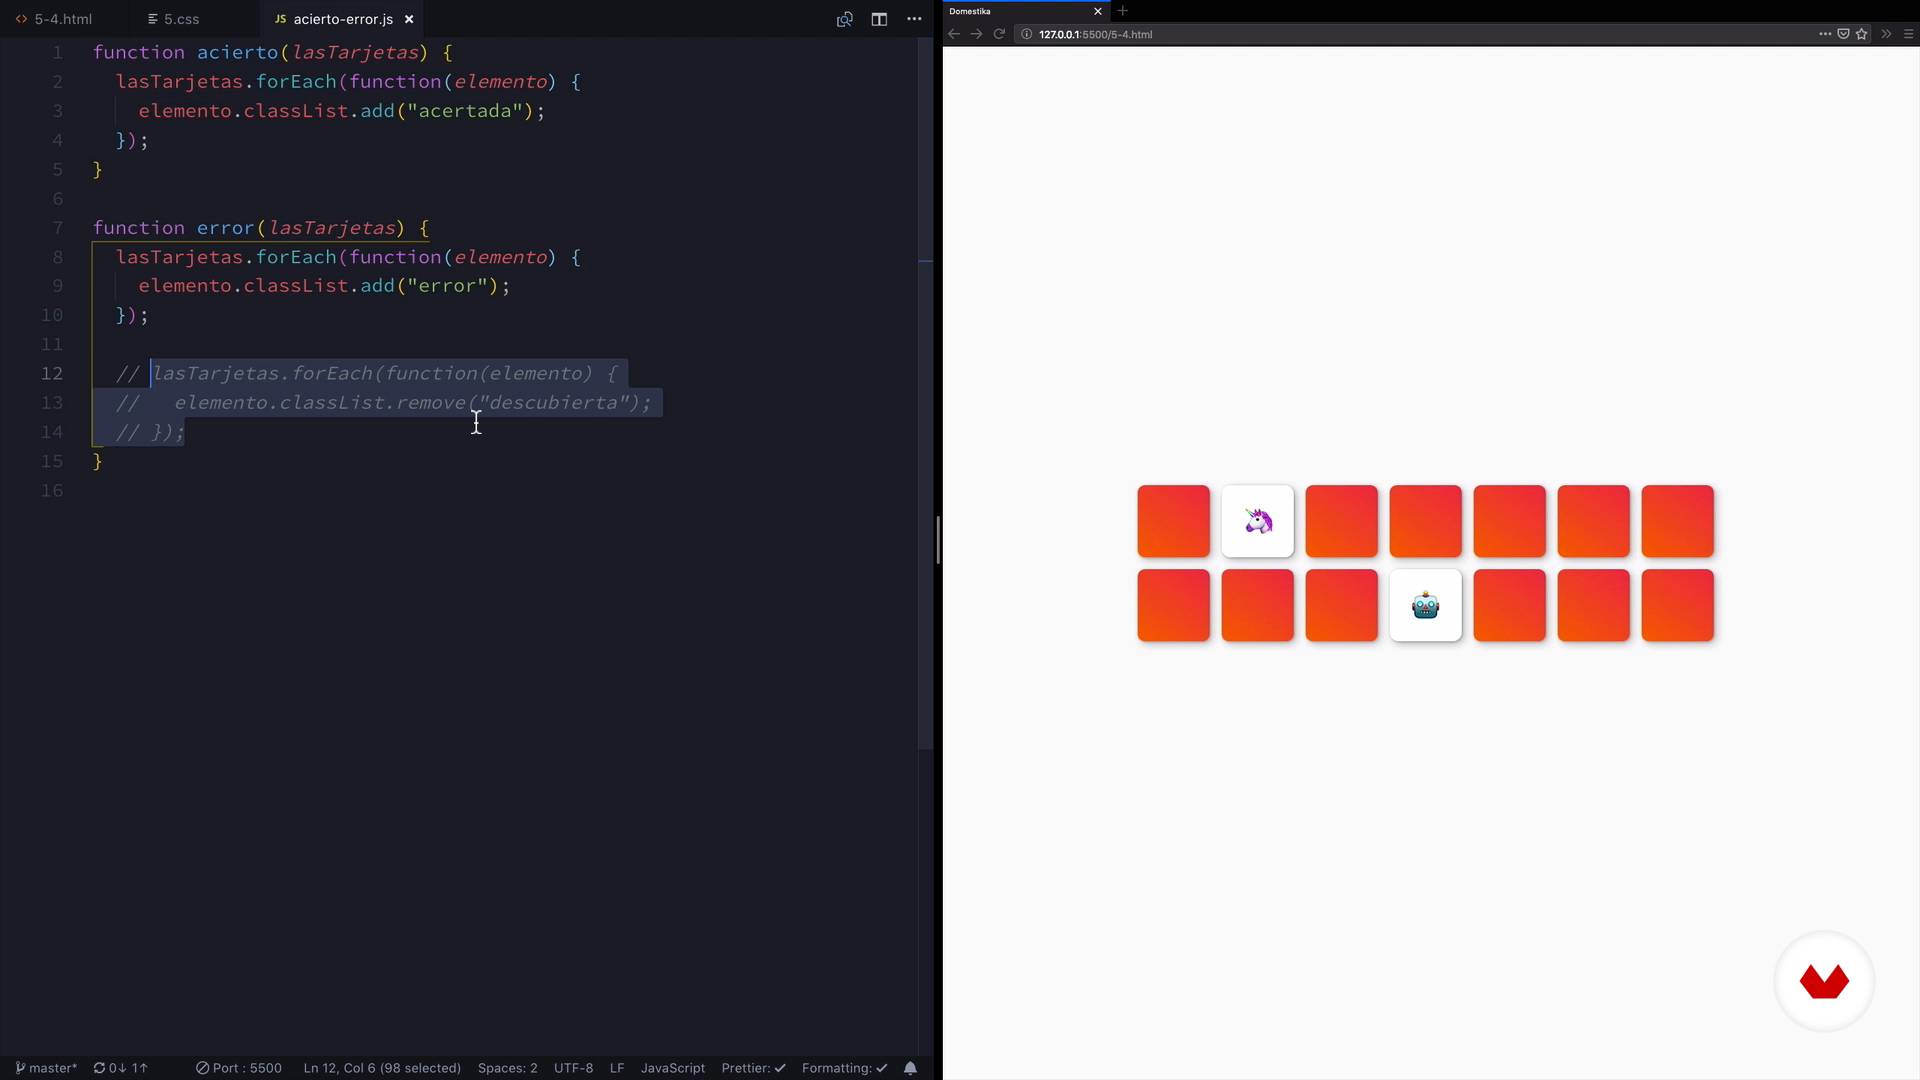Click line number 16 in the gutter
Viewport: 1920px width, 1080px height.
(x=52, y=490)
